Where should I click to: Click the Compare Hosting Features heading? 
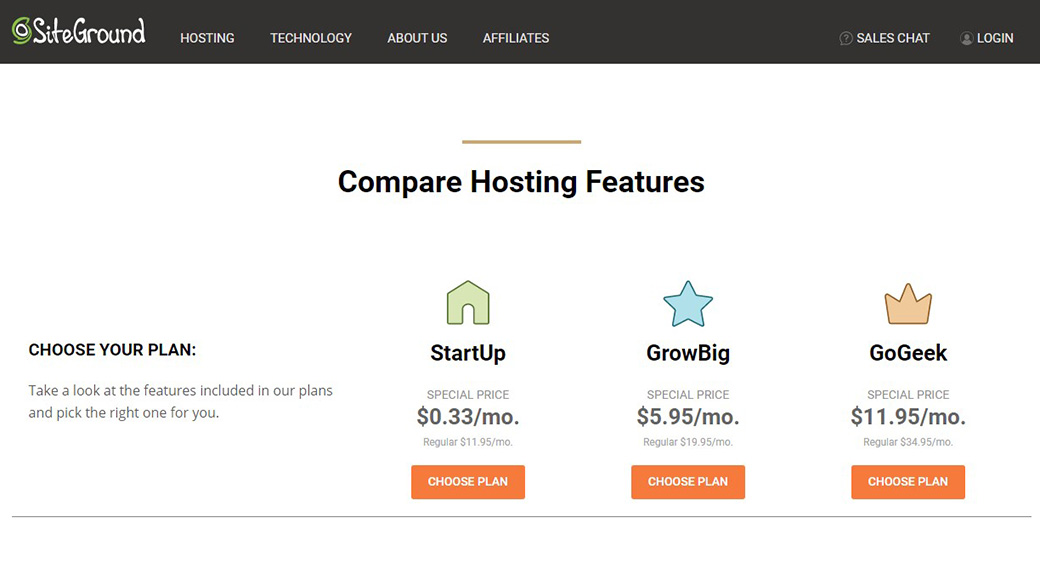521,182
